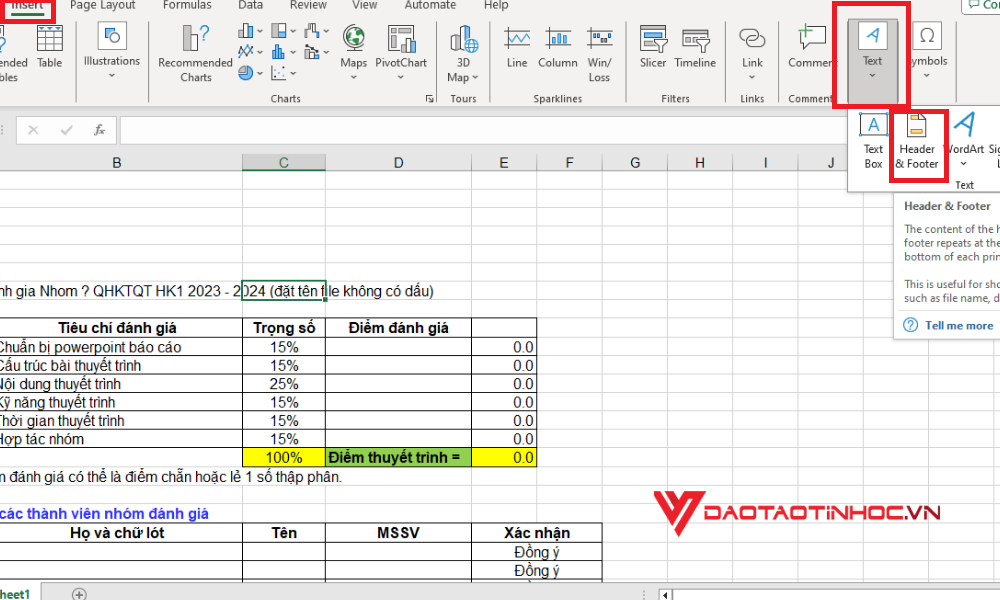Viewport: 1000px width, 600px height.
Task: Insert a statistic histogram chart
Action: 279,52
